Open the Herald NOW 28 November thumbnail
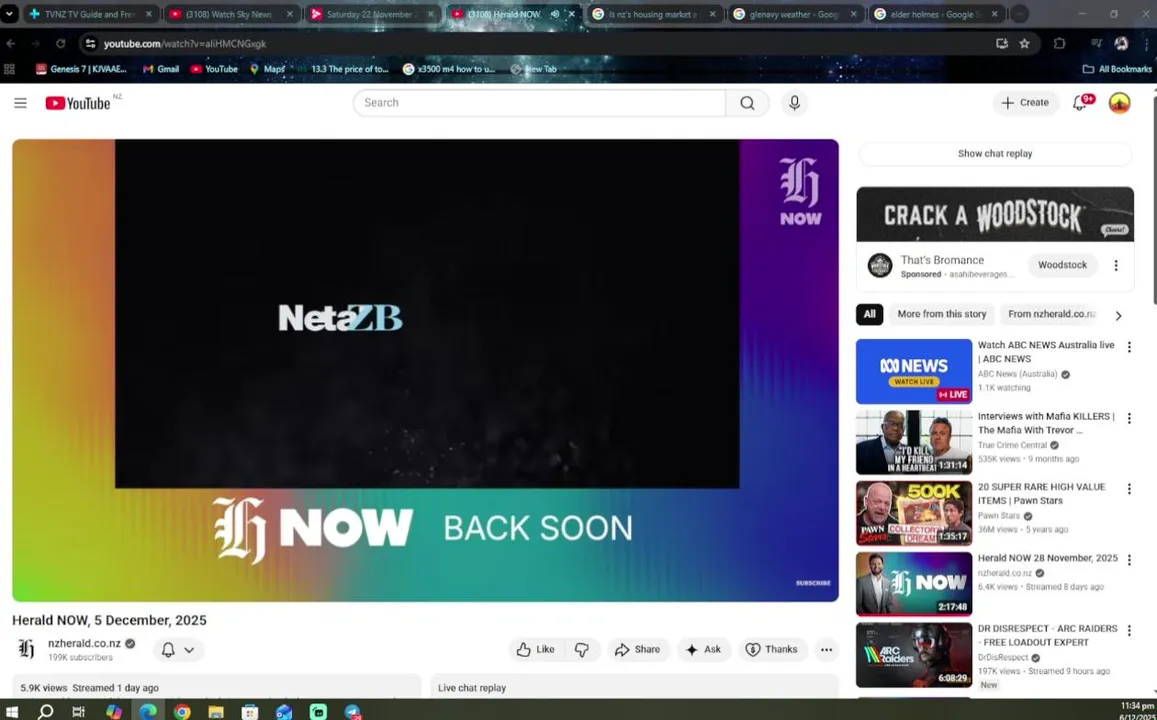This screenshot has width=1157, height=720. coord(913,584)
